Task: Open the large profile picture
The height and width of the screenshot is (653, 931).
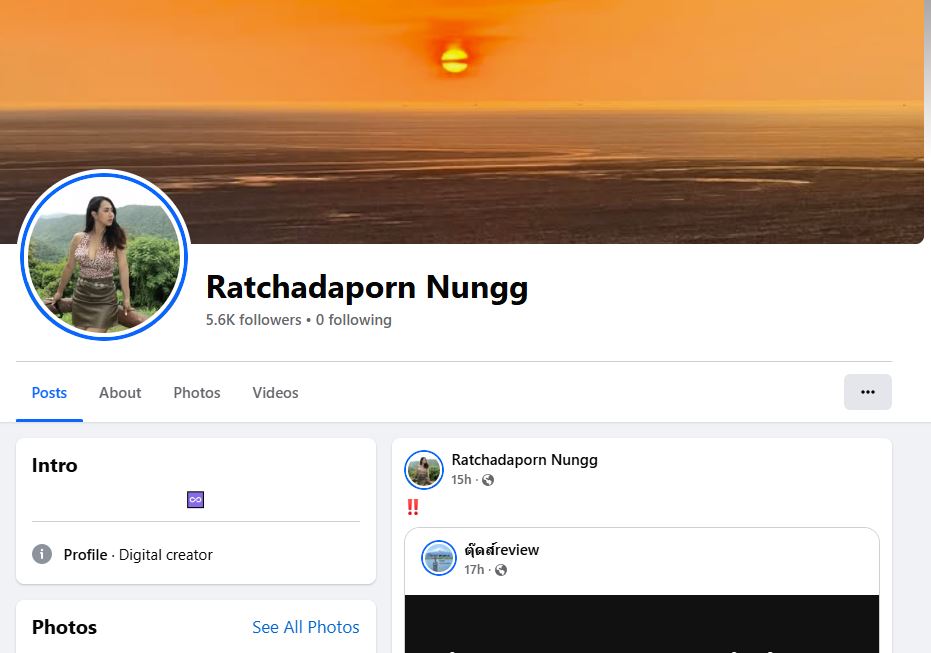Action: tap(104, 255)
